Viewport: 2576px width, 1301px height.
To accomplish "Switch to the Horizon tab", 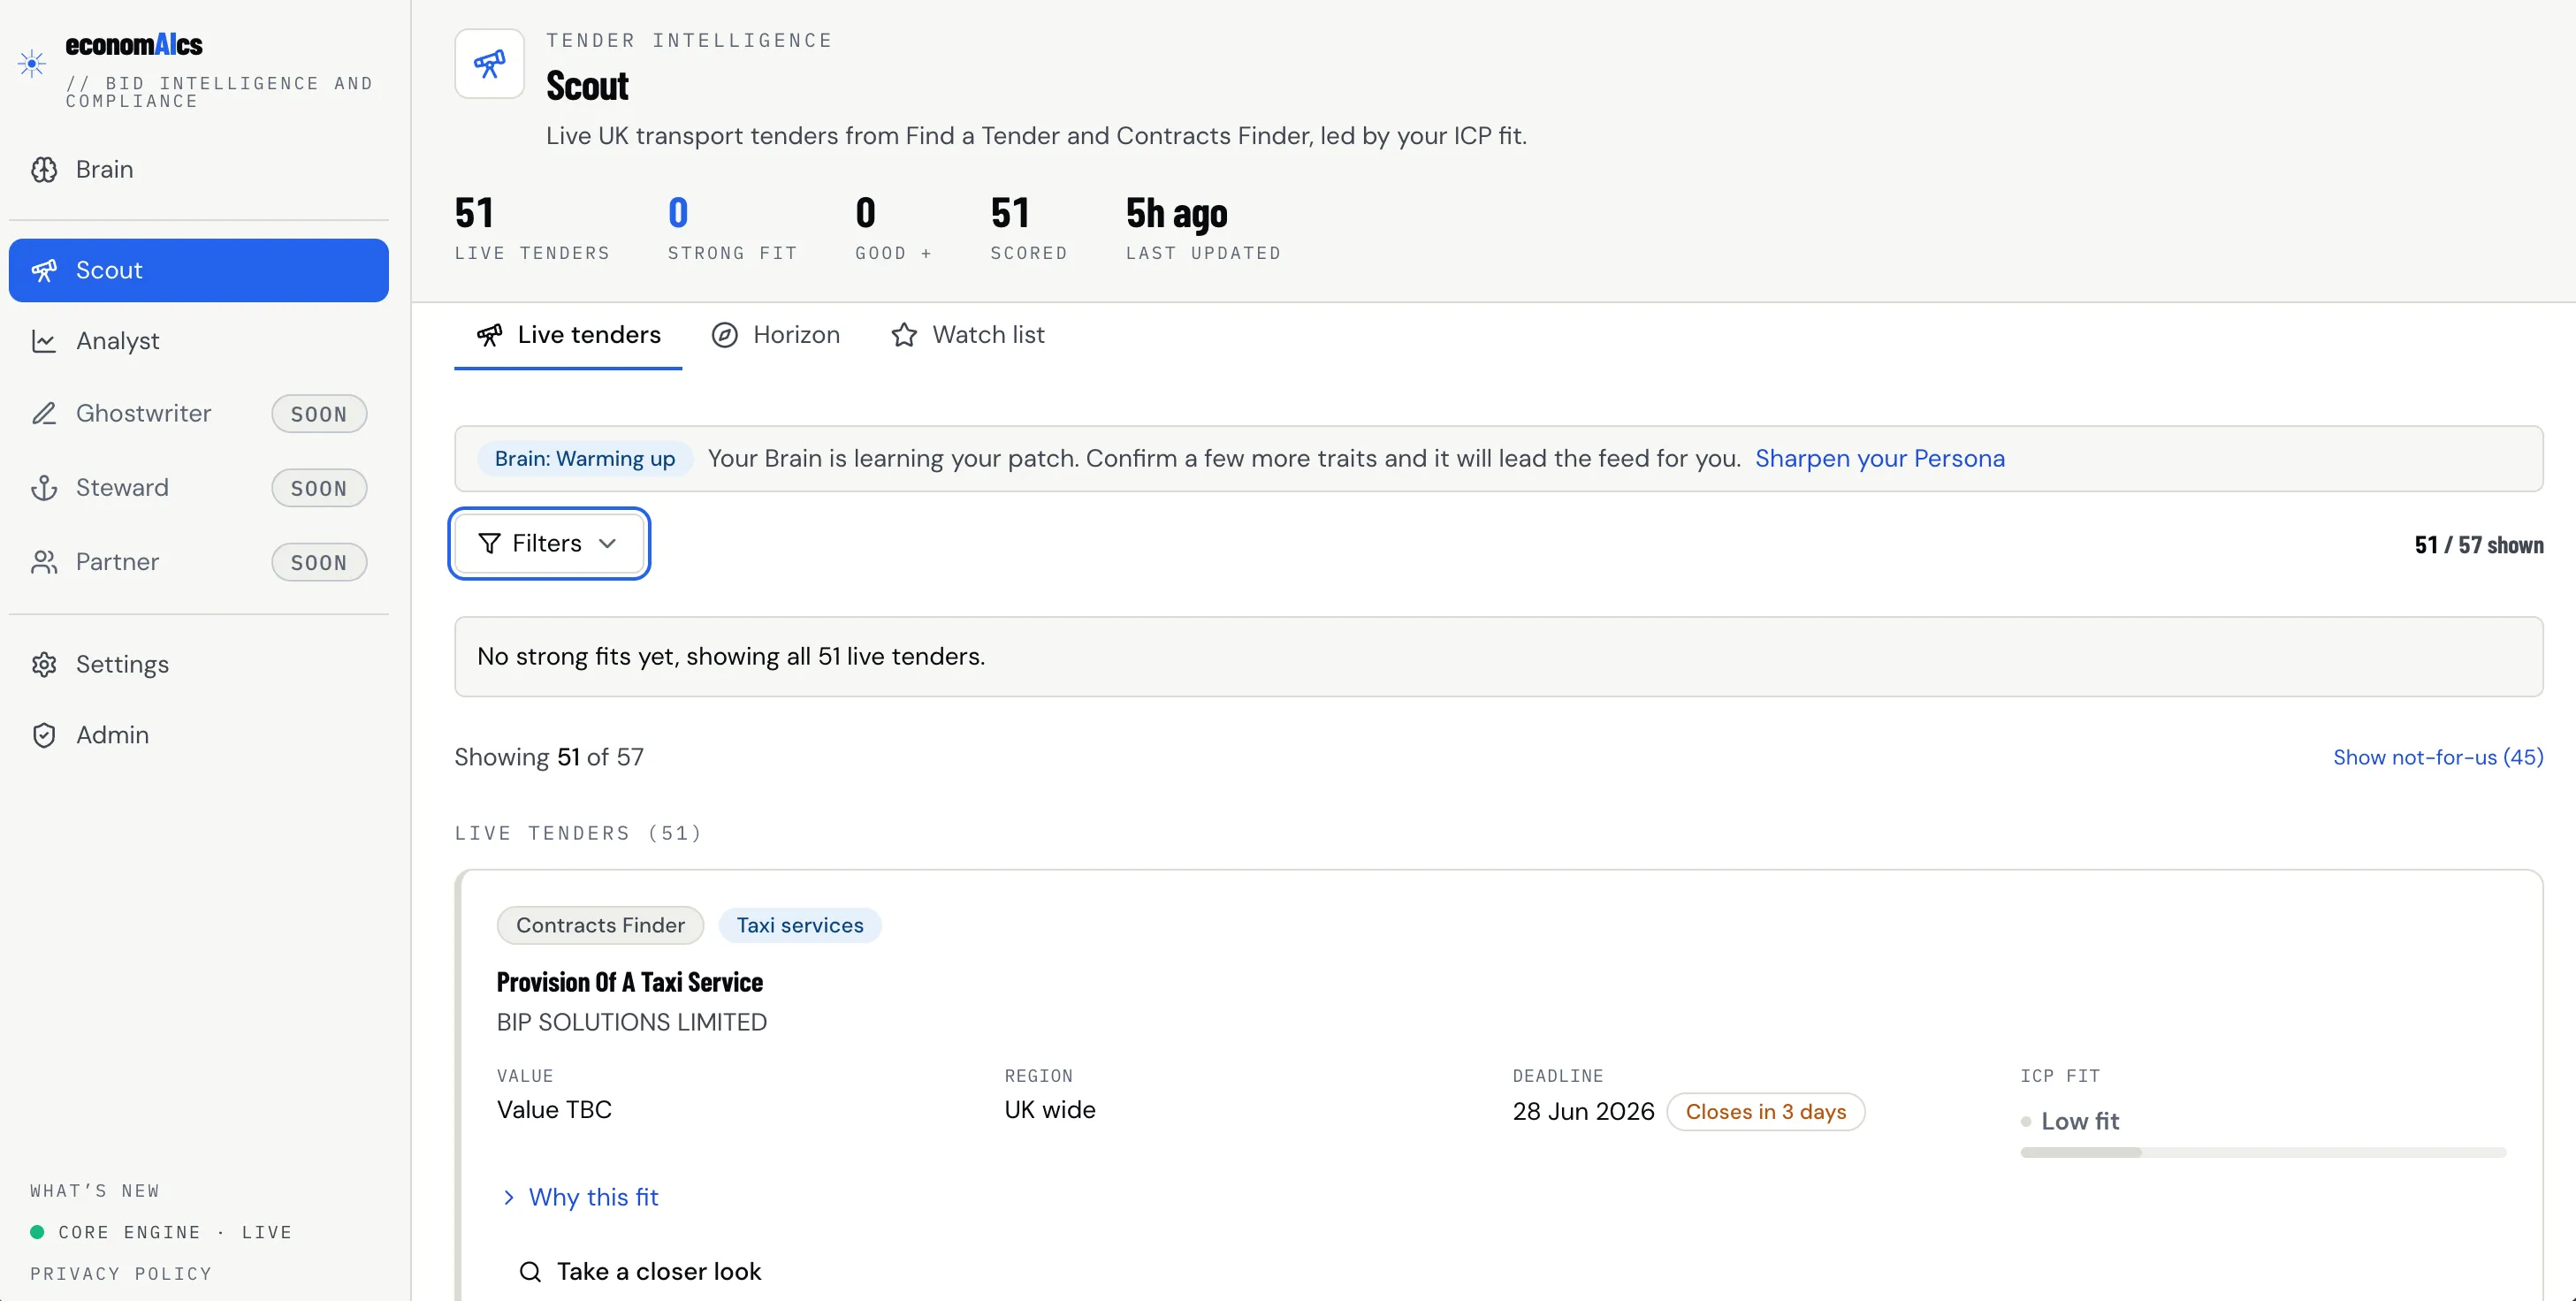I will pos(776,335).
